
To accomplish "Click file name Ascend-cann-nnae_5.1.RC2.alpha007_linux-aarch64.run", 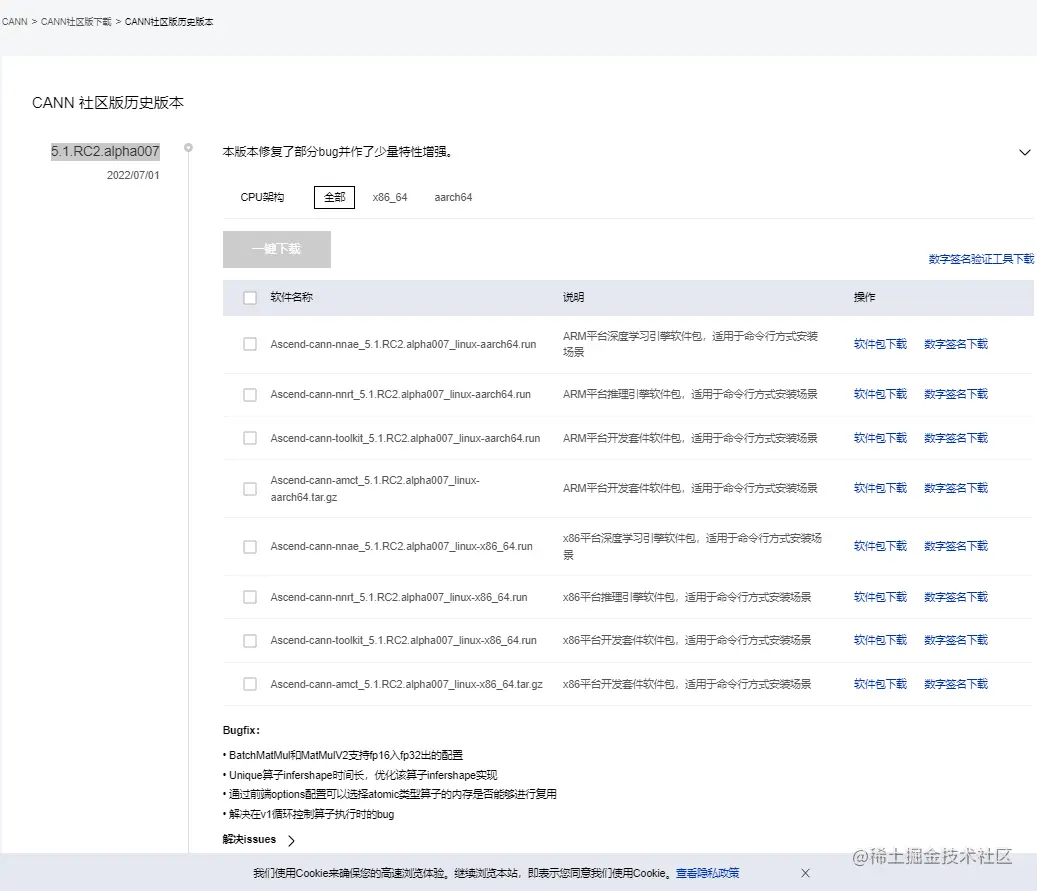I will coord(403,345).
